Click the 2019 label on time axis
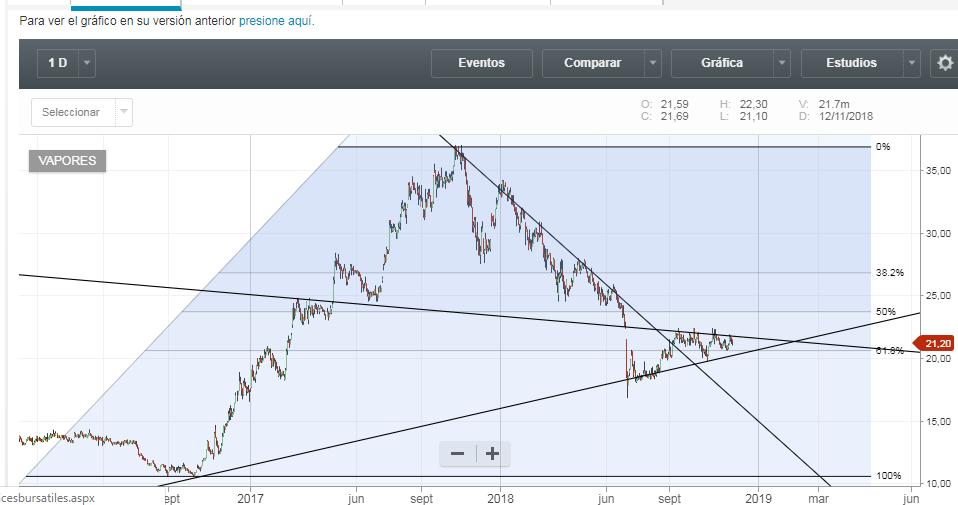Image resolution: width=958 pixels, height=505 pixels. (758, 498)
